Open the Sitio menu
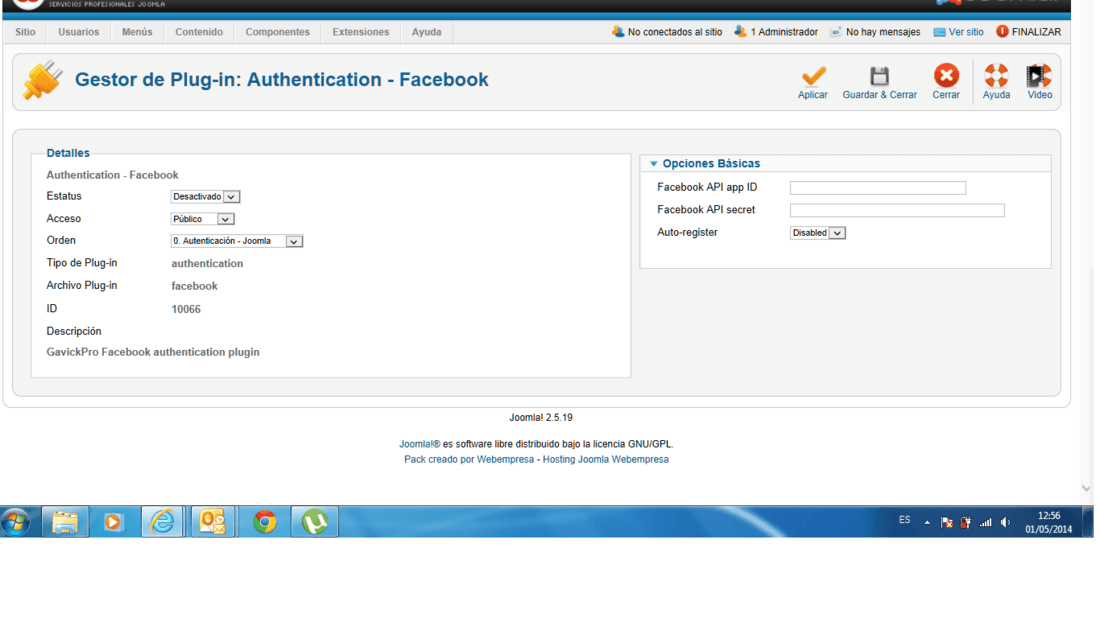 pos(25,32)
